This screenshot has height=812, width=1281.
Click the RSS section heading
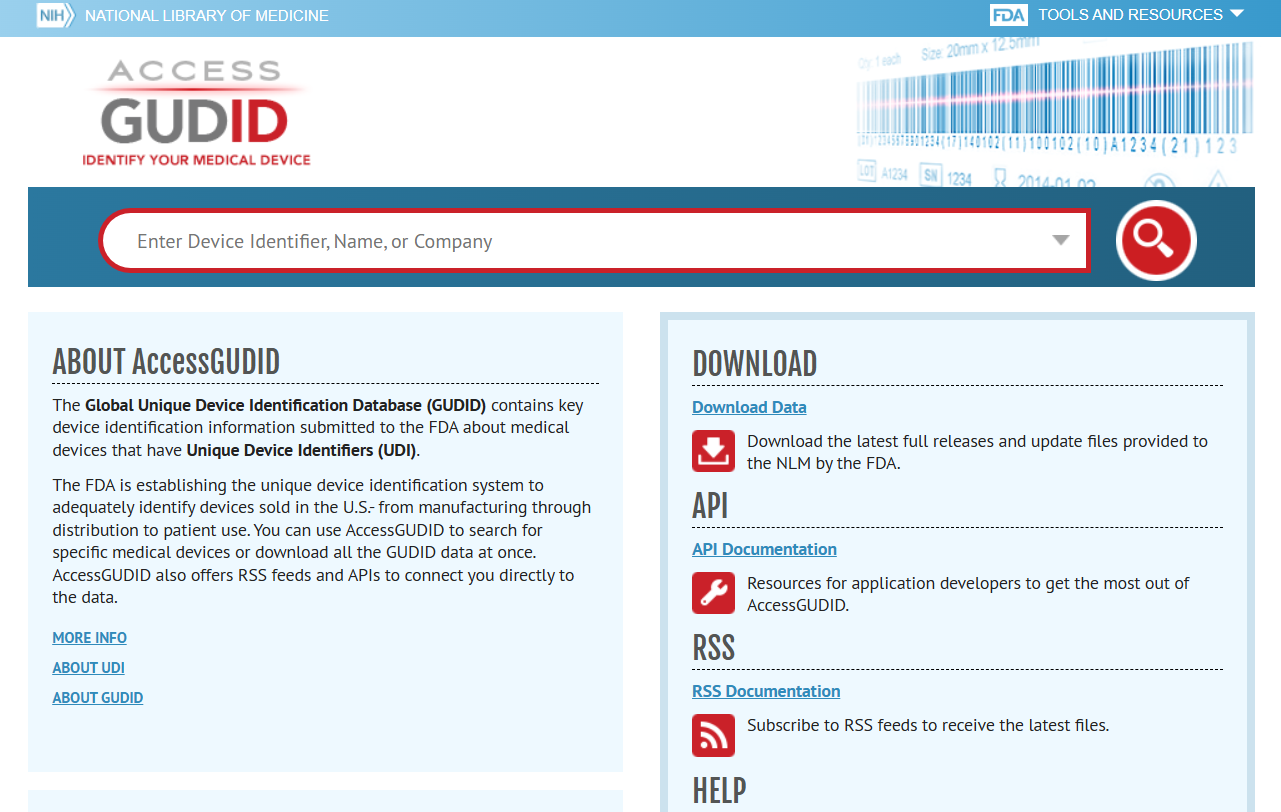tap(714, 648)
